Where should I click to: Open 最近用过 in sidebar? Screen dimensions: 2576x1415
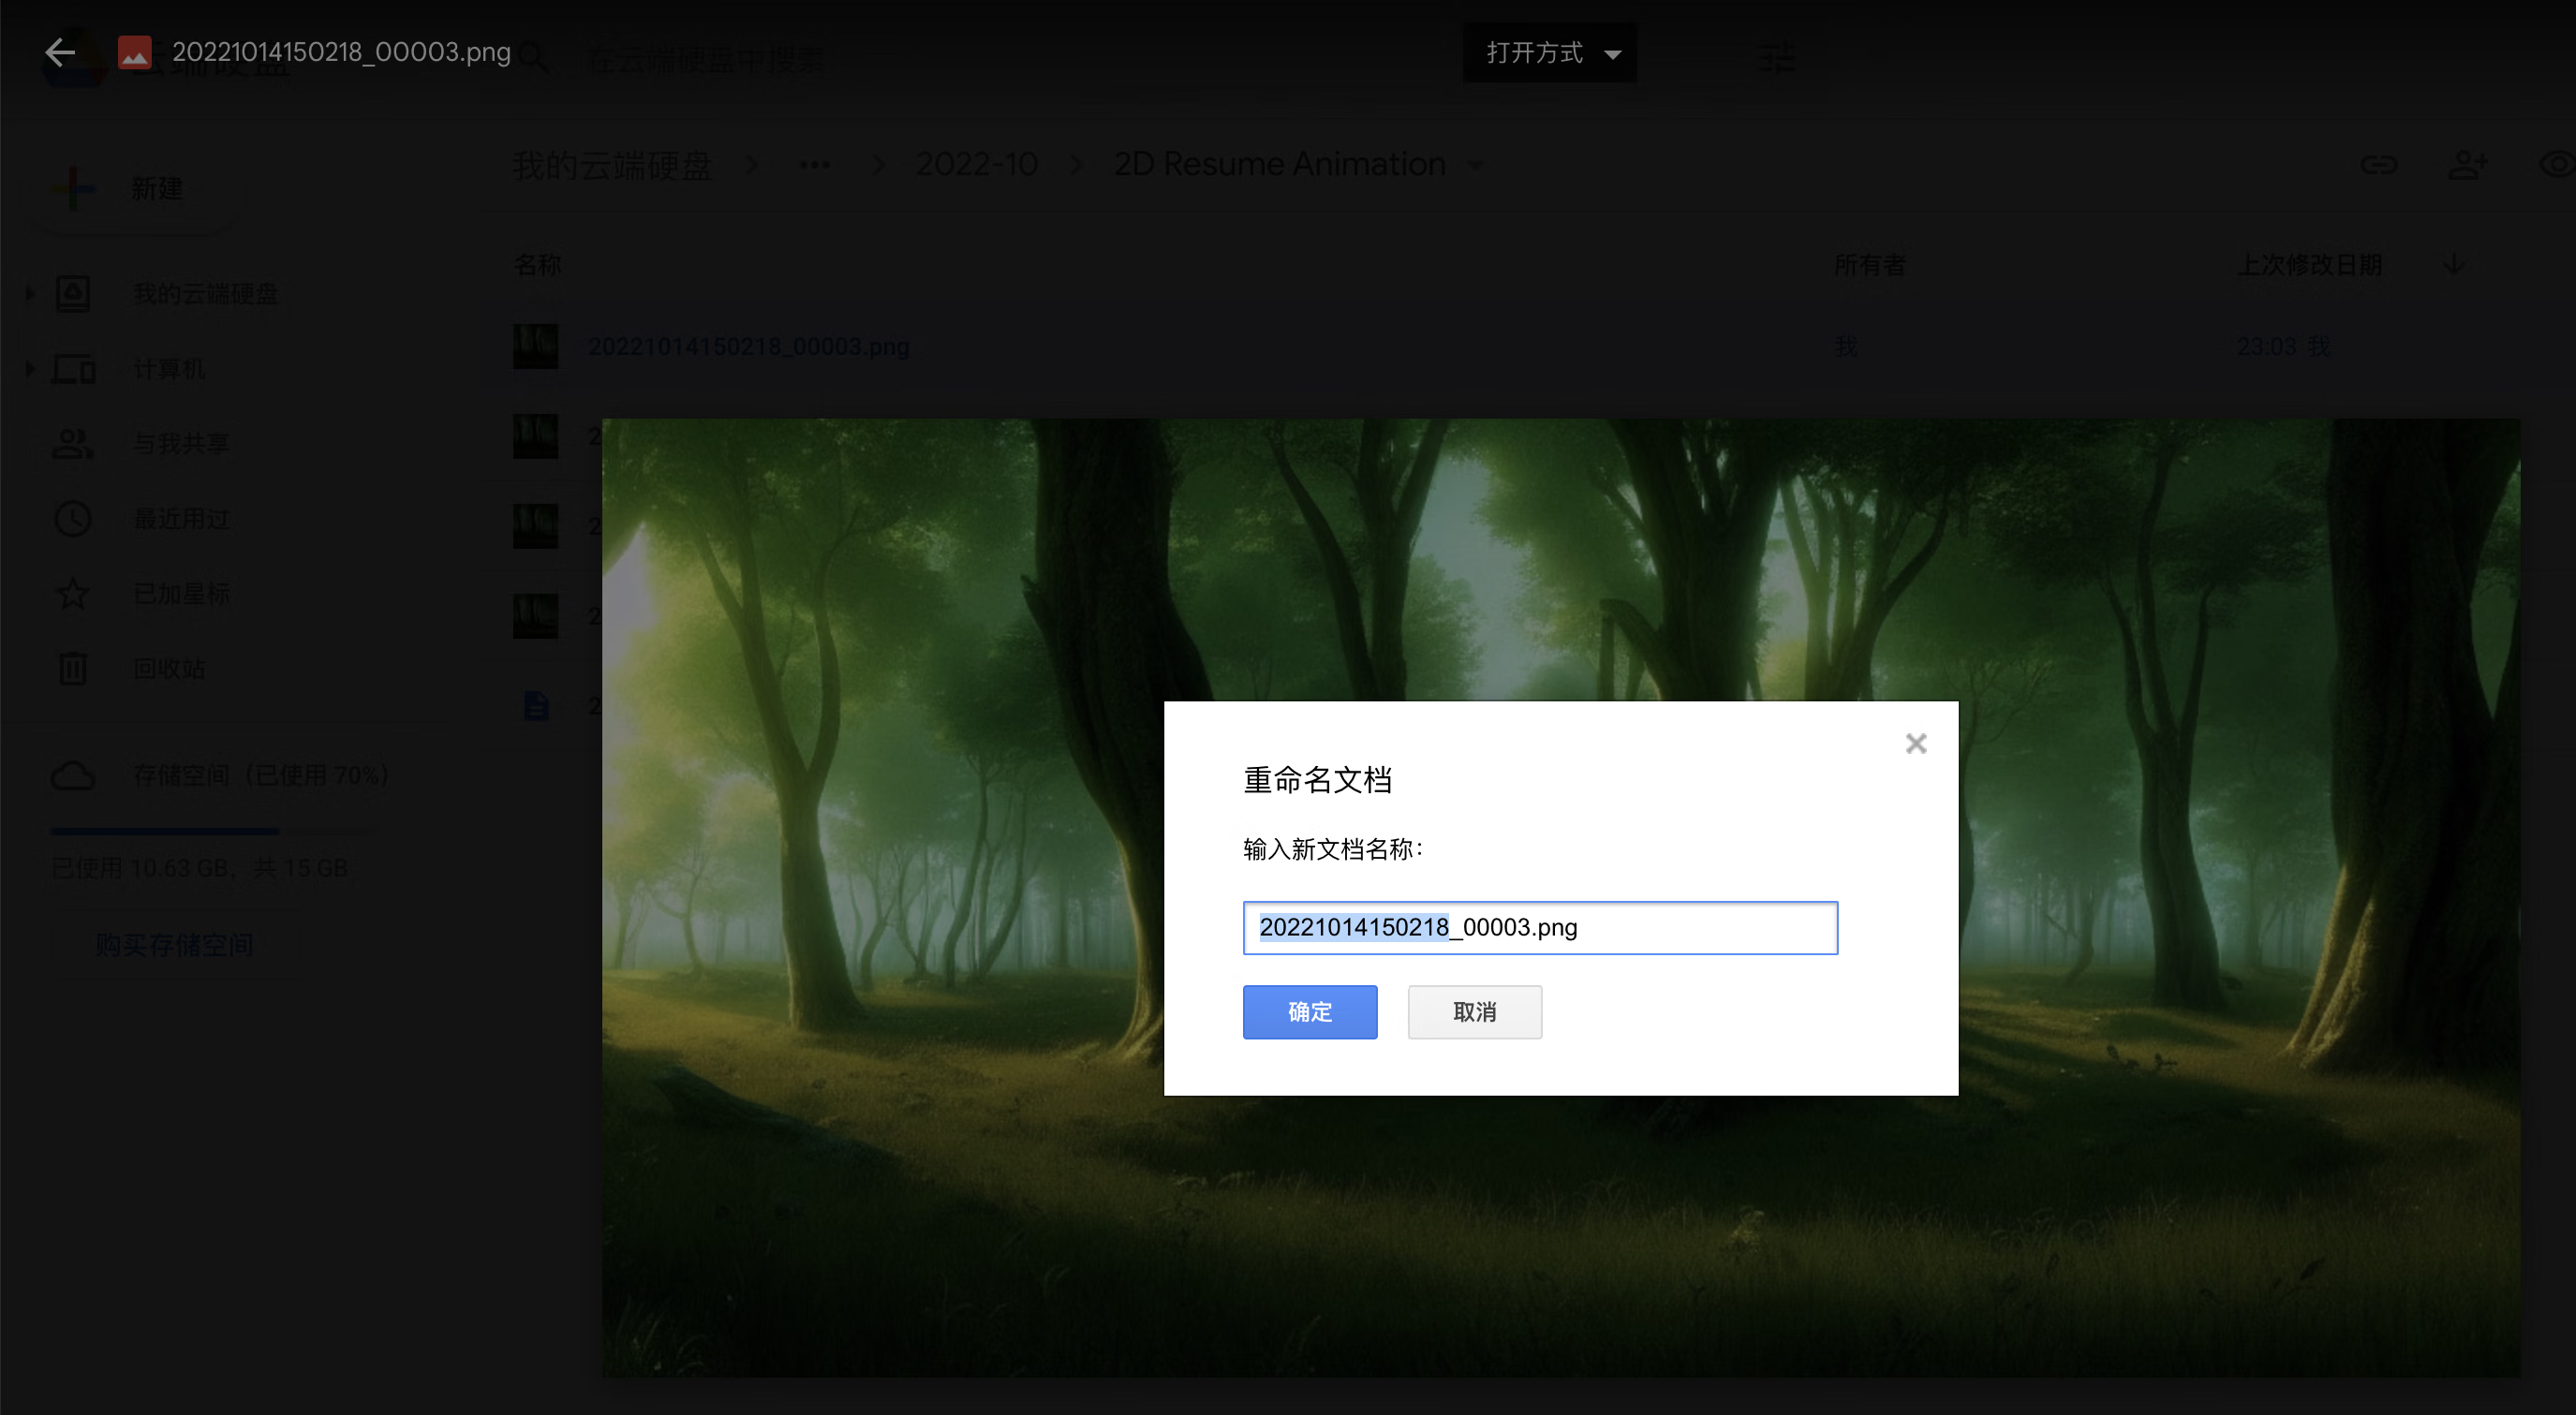point(181,519)
